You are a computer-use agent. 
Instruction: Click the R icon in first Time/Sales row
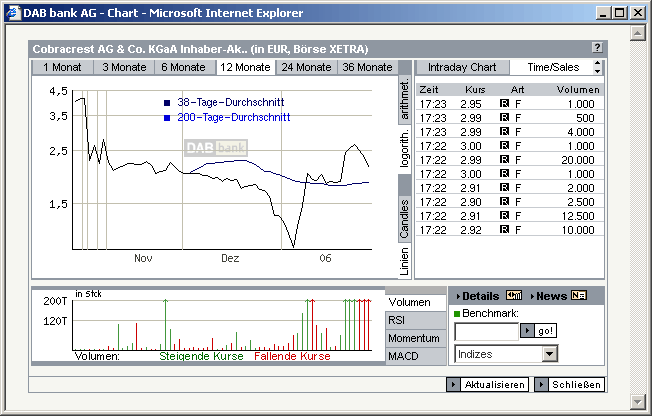[x=505, y=104]
